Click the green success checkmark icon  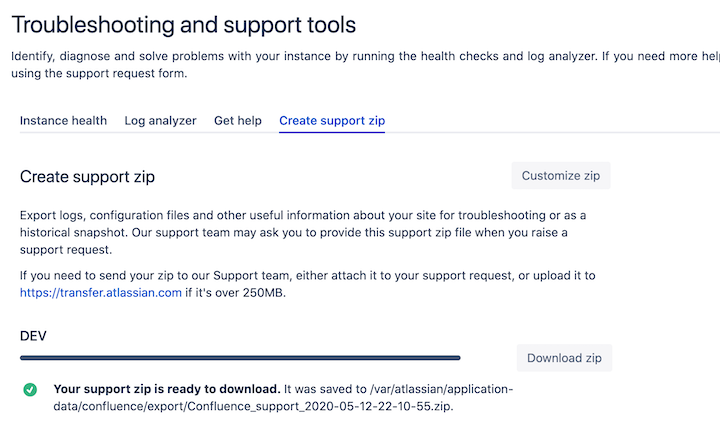(x=30, y=390)
